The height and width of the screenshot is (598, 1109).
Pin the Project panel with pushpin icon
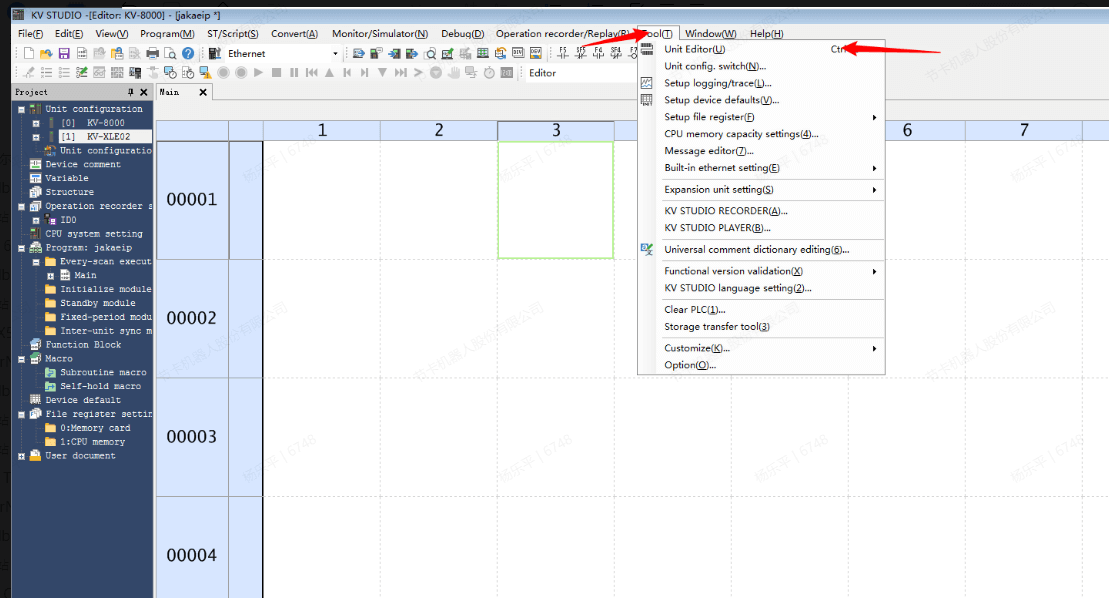[130, 92]
